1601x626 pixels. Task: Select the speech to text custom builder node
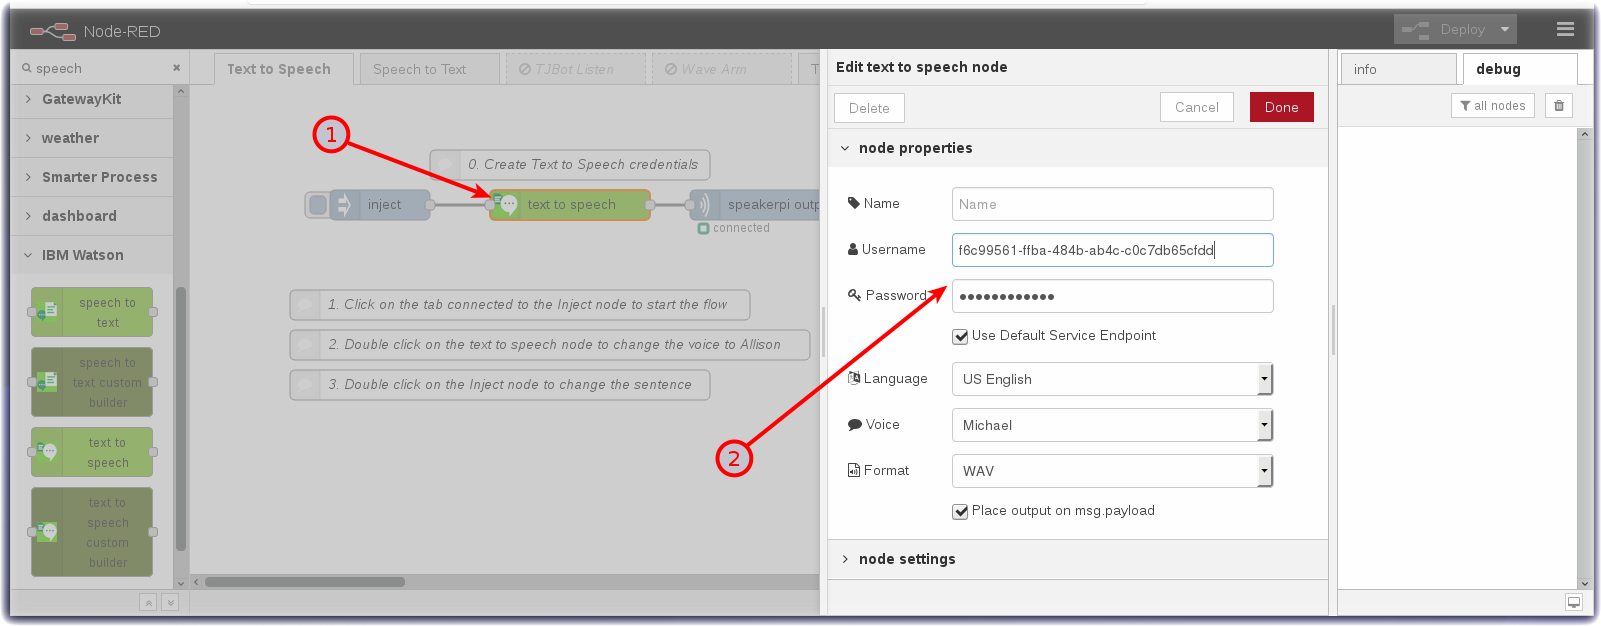click(x=92, y=382)
